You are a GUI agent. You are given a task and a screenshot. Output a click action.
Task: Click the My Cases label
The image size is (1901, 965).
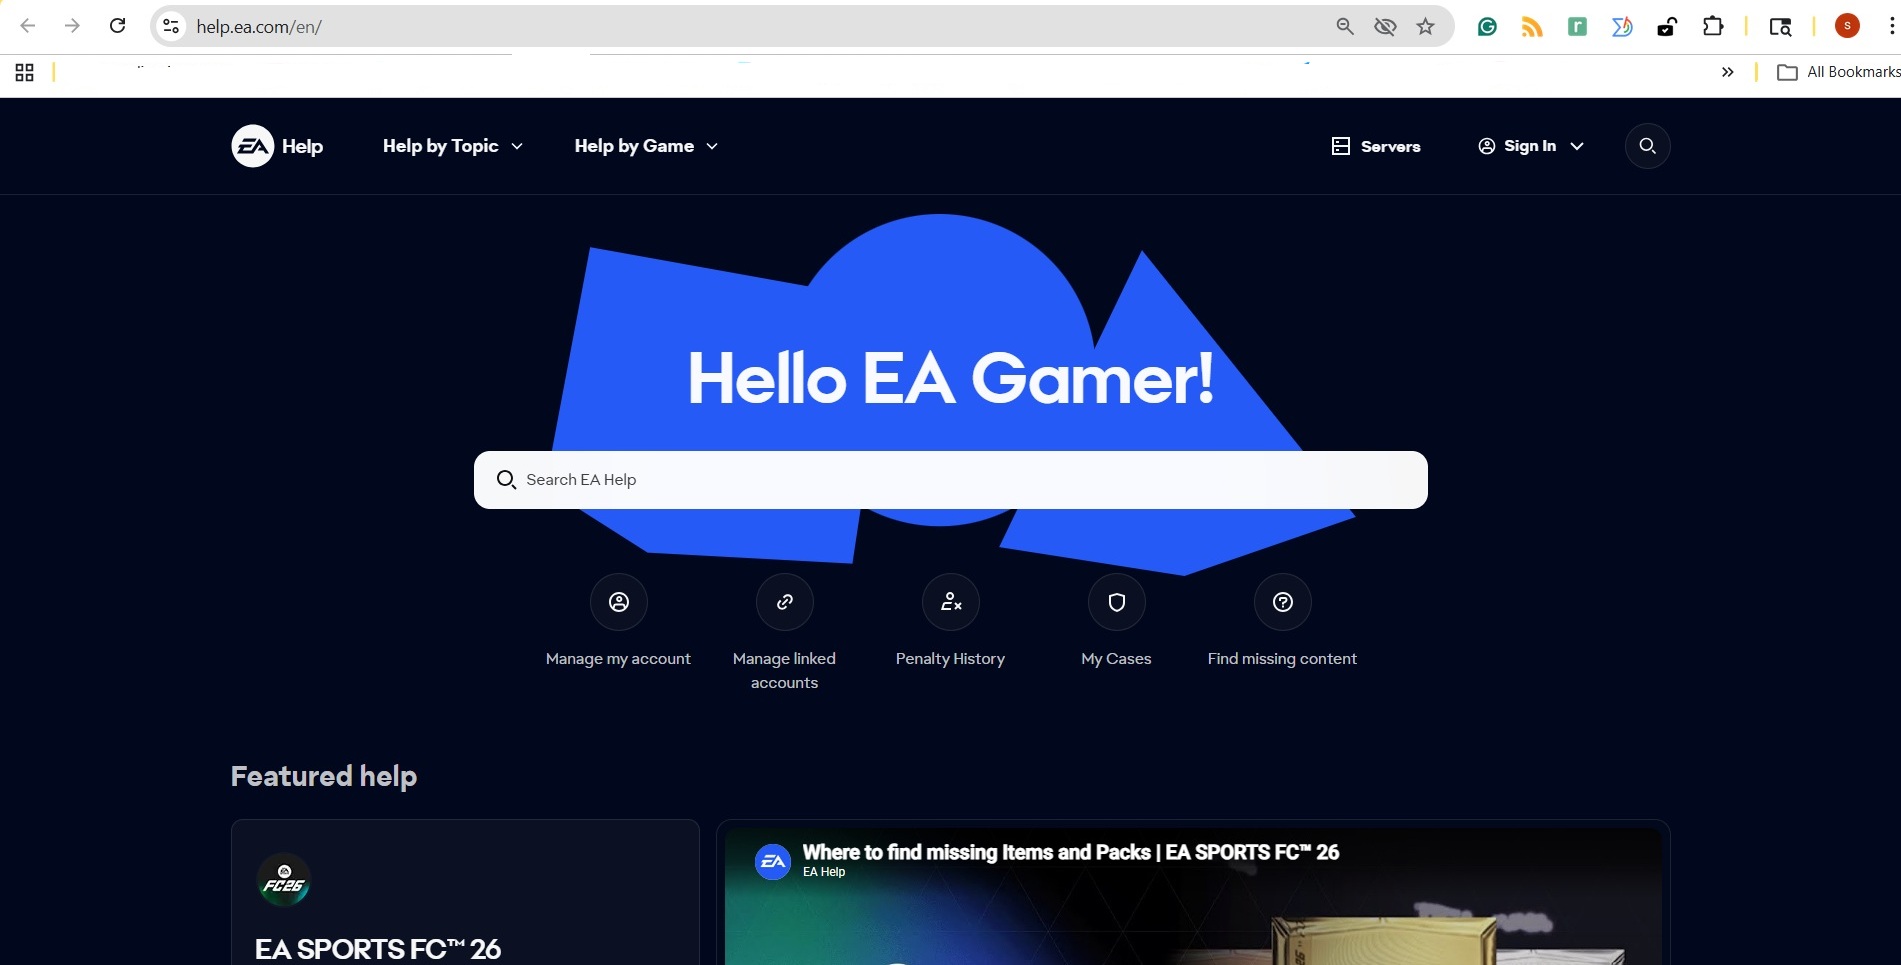1117,659
